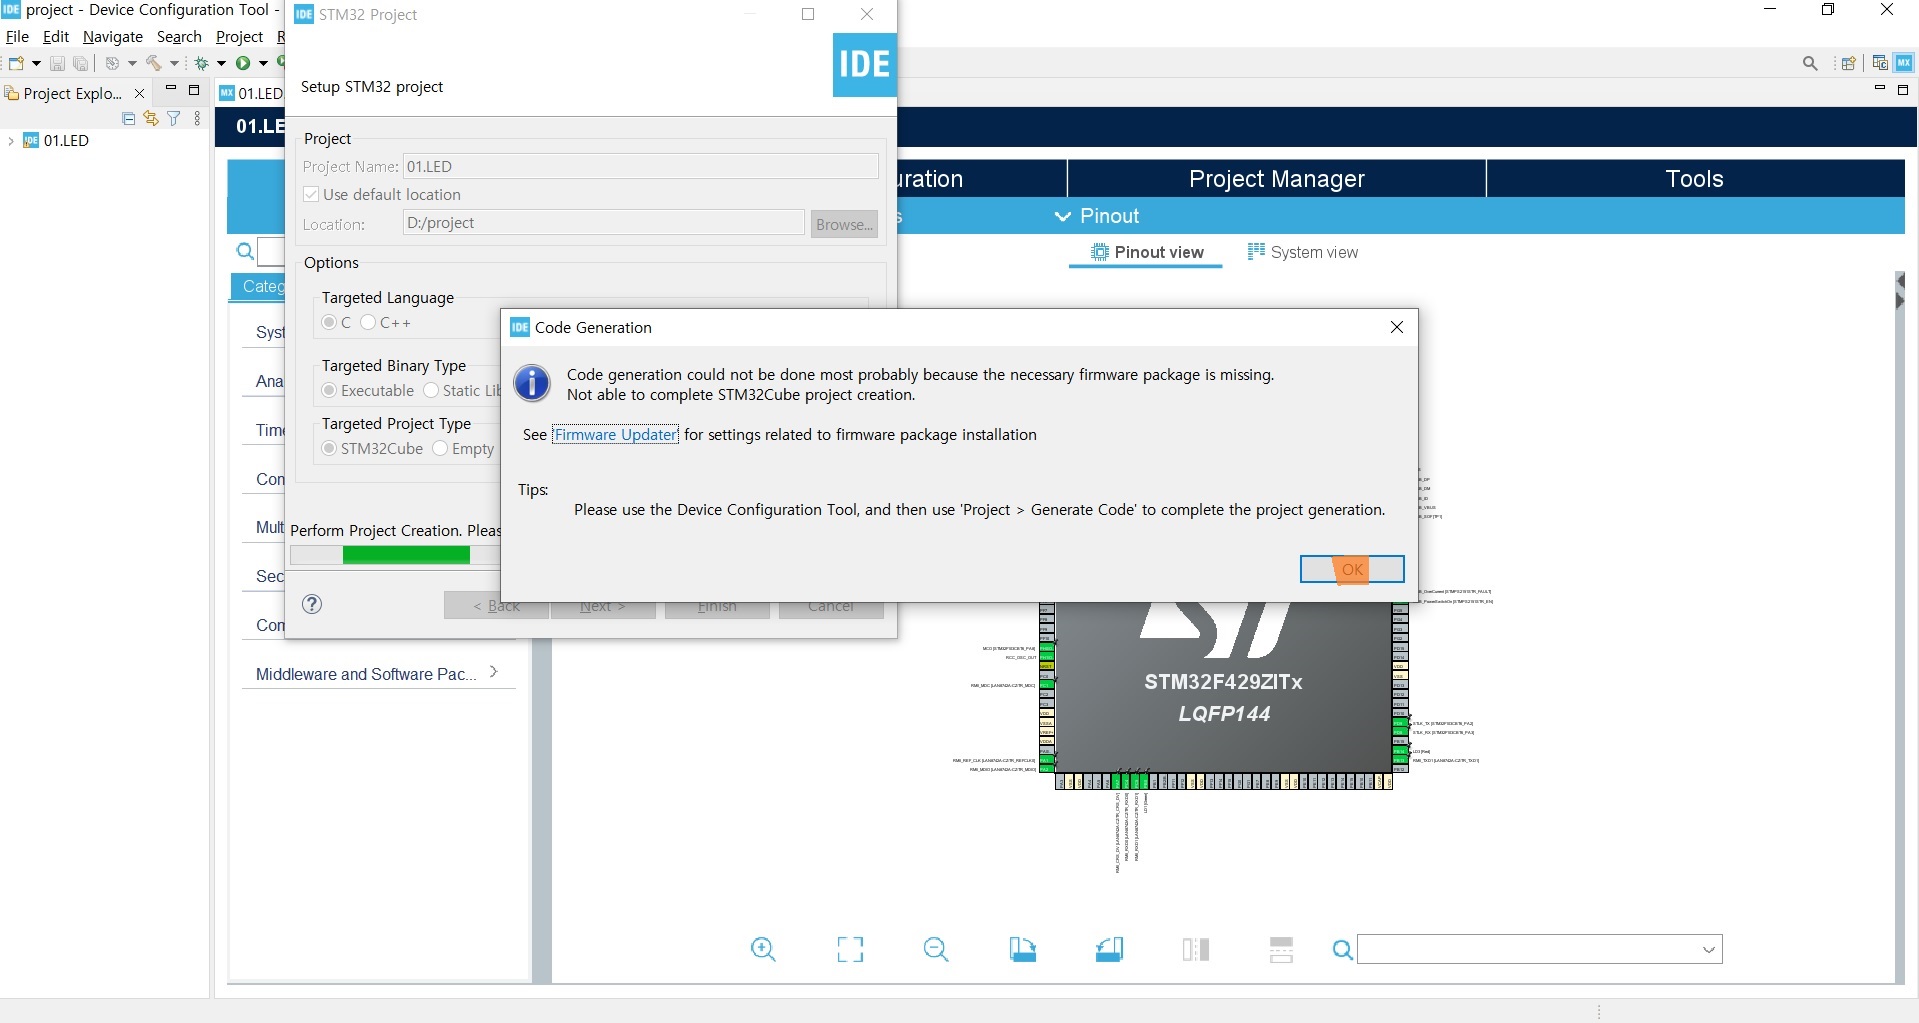Viewport: 1919px width, 1023px height.
Task: Click the help question mark icon
Action: tap(312, 604)
